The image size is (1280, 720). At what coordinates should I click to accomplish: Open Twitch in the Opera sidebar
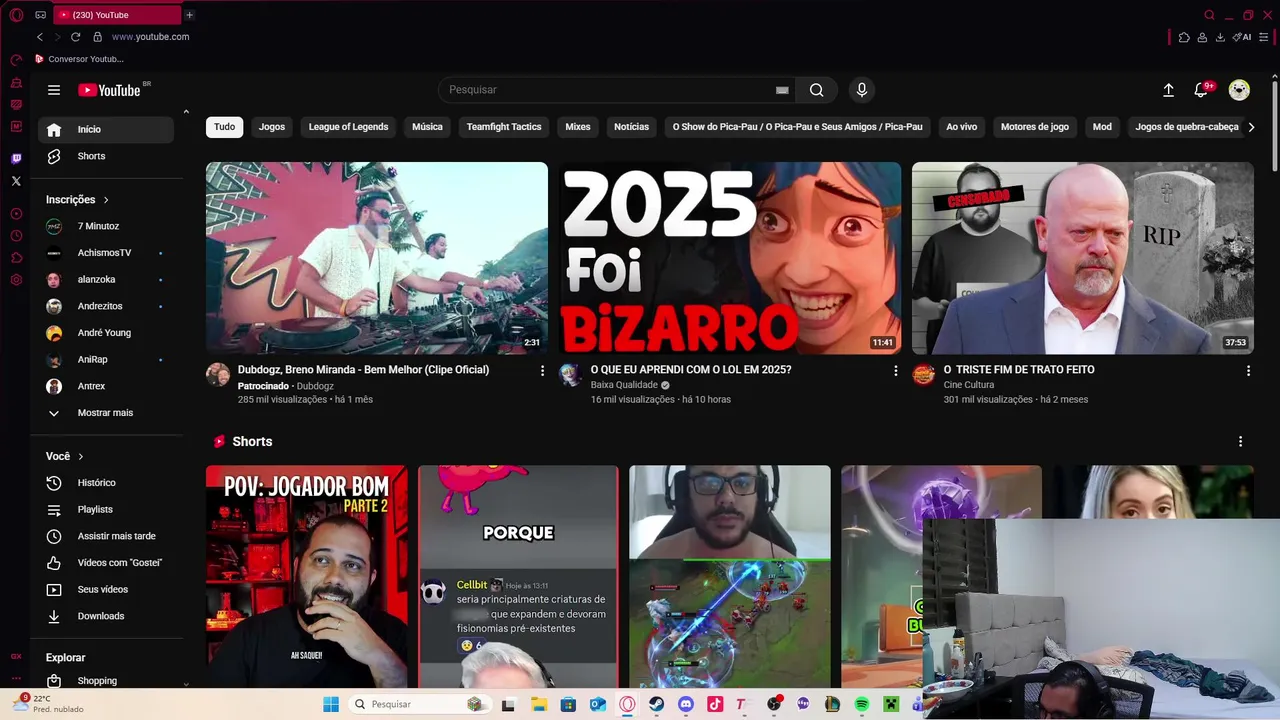click(x=16, y=159)
